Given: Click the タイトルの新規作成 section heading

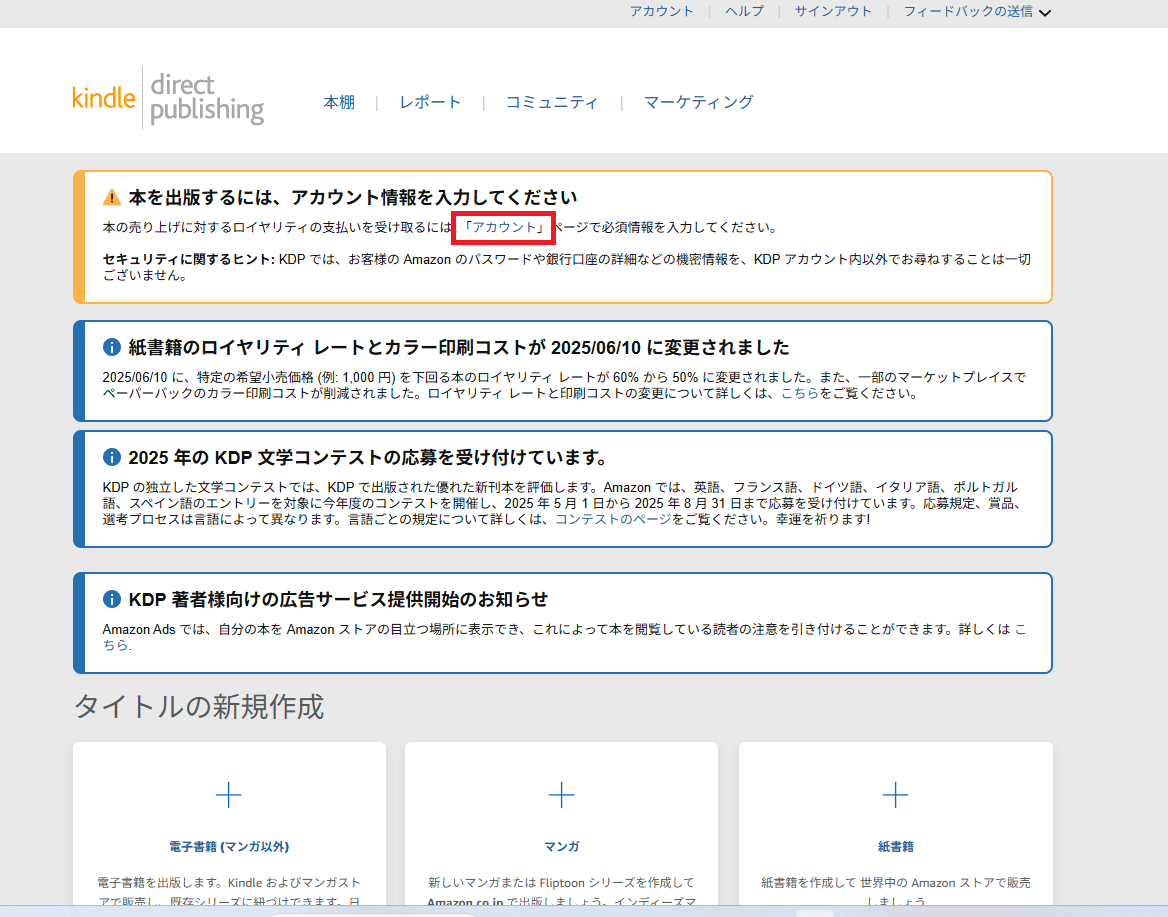Looking at the screenshot, I should pos(199,706).
